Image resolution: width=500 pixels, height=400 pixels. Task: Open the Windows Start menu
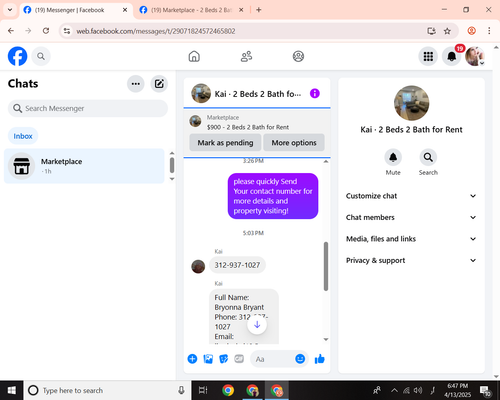(x=12, y=390)
